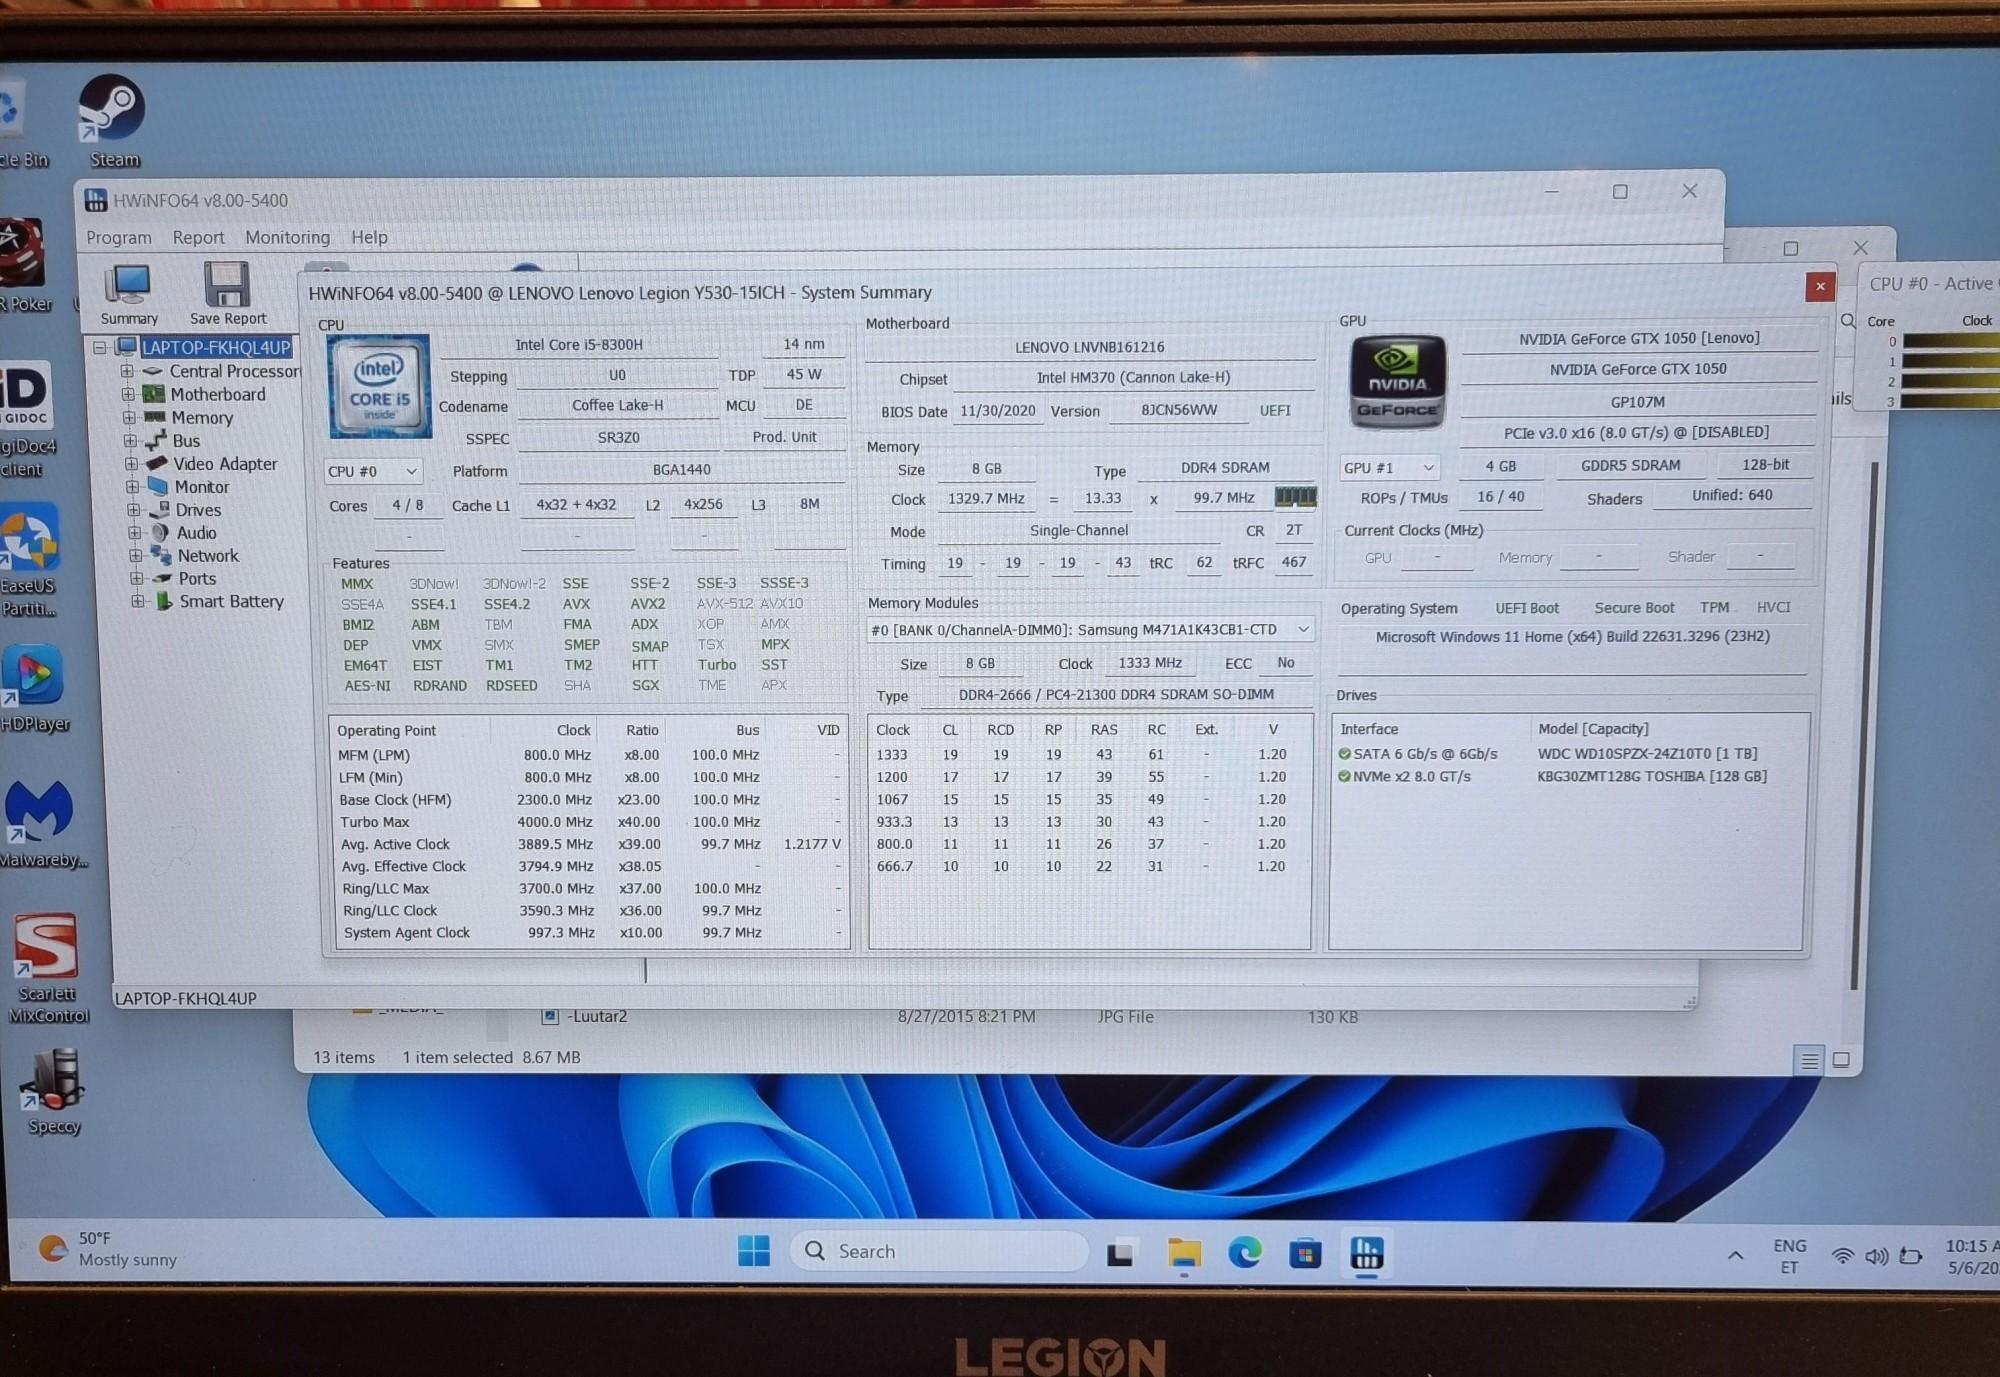Close the System Summary window
Screen dimensions: 2000x1377
pyautogui.click(x=1820, y=287)
